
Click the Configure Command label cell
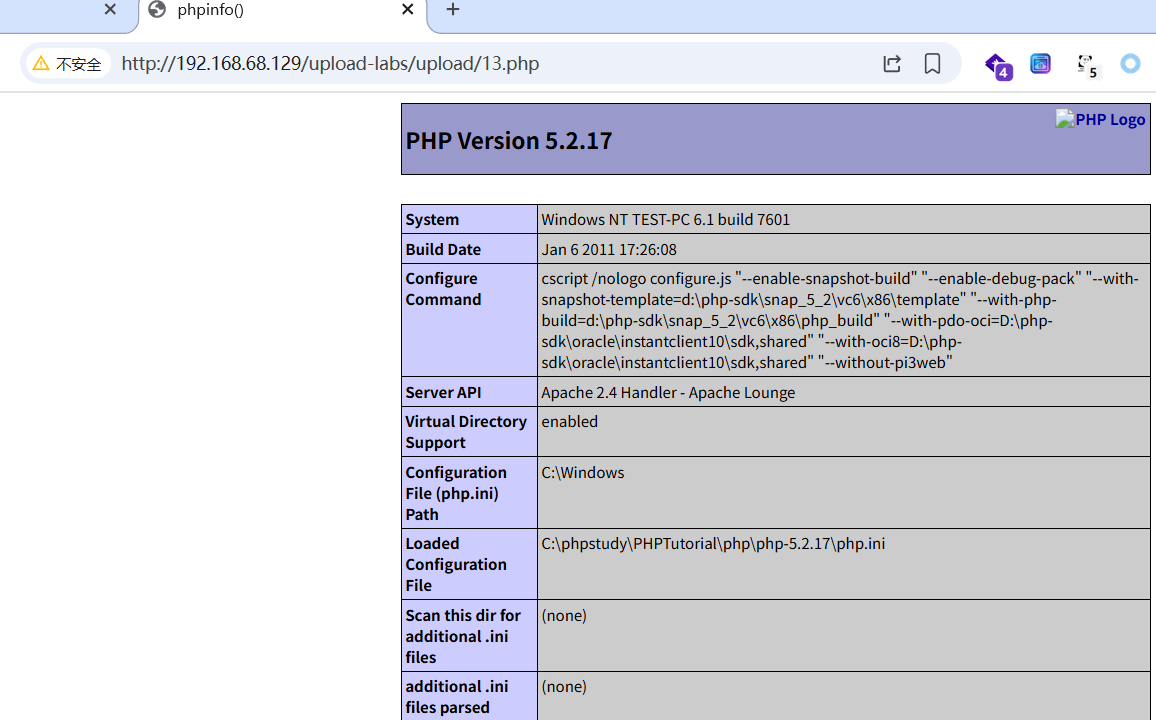click(x=470, y=320)
